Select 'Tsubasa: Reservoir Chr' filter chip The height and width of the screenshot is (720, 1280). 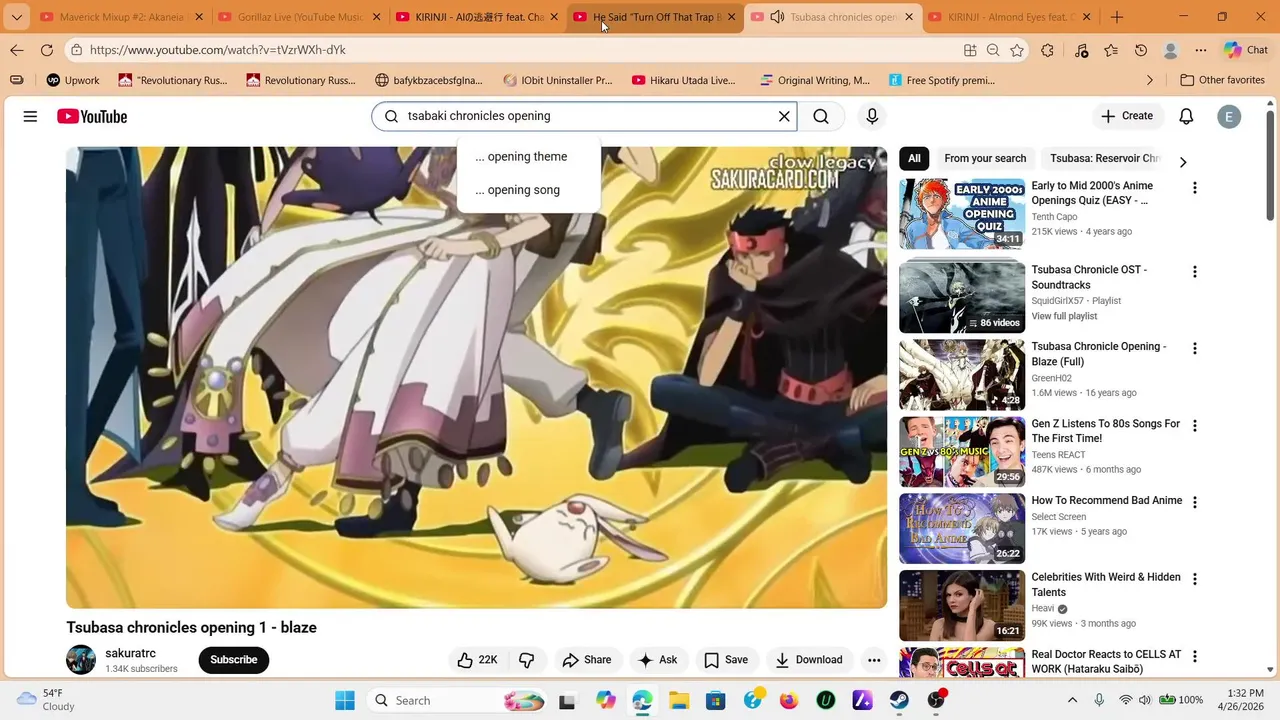tap(1104, 158)
